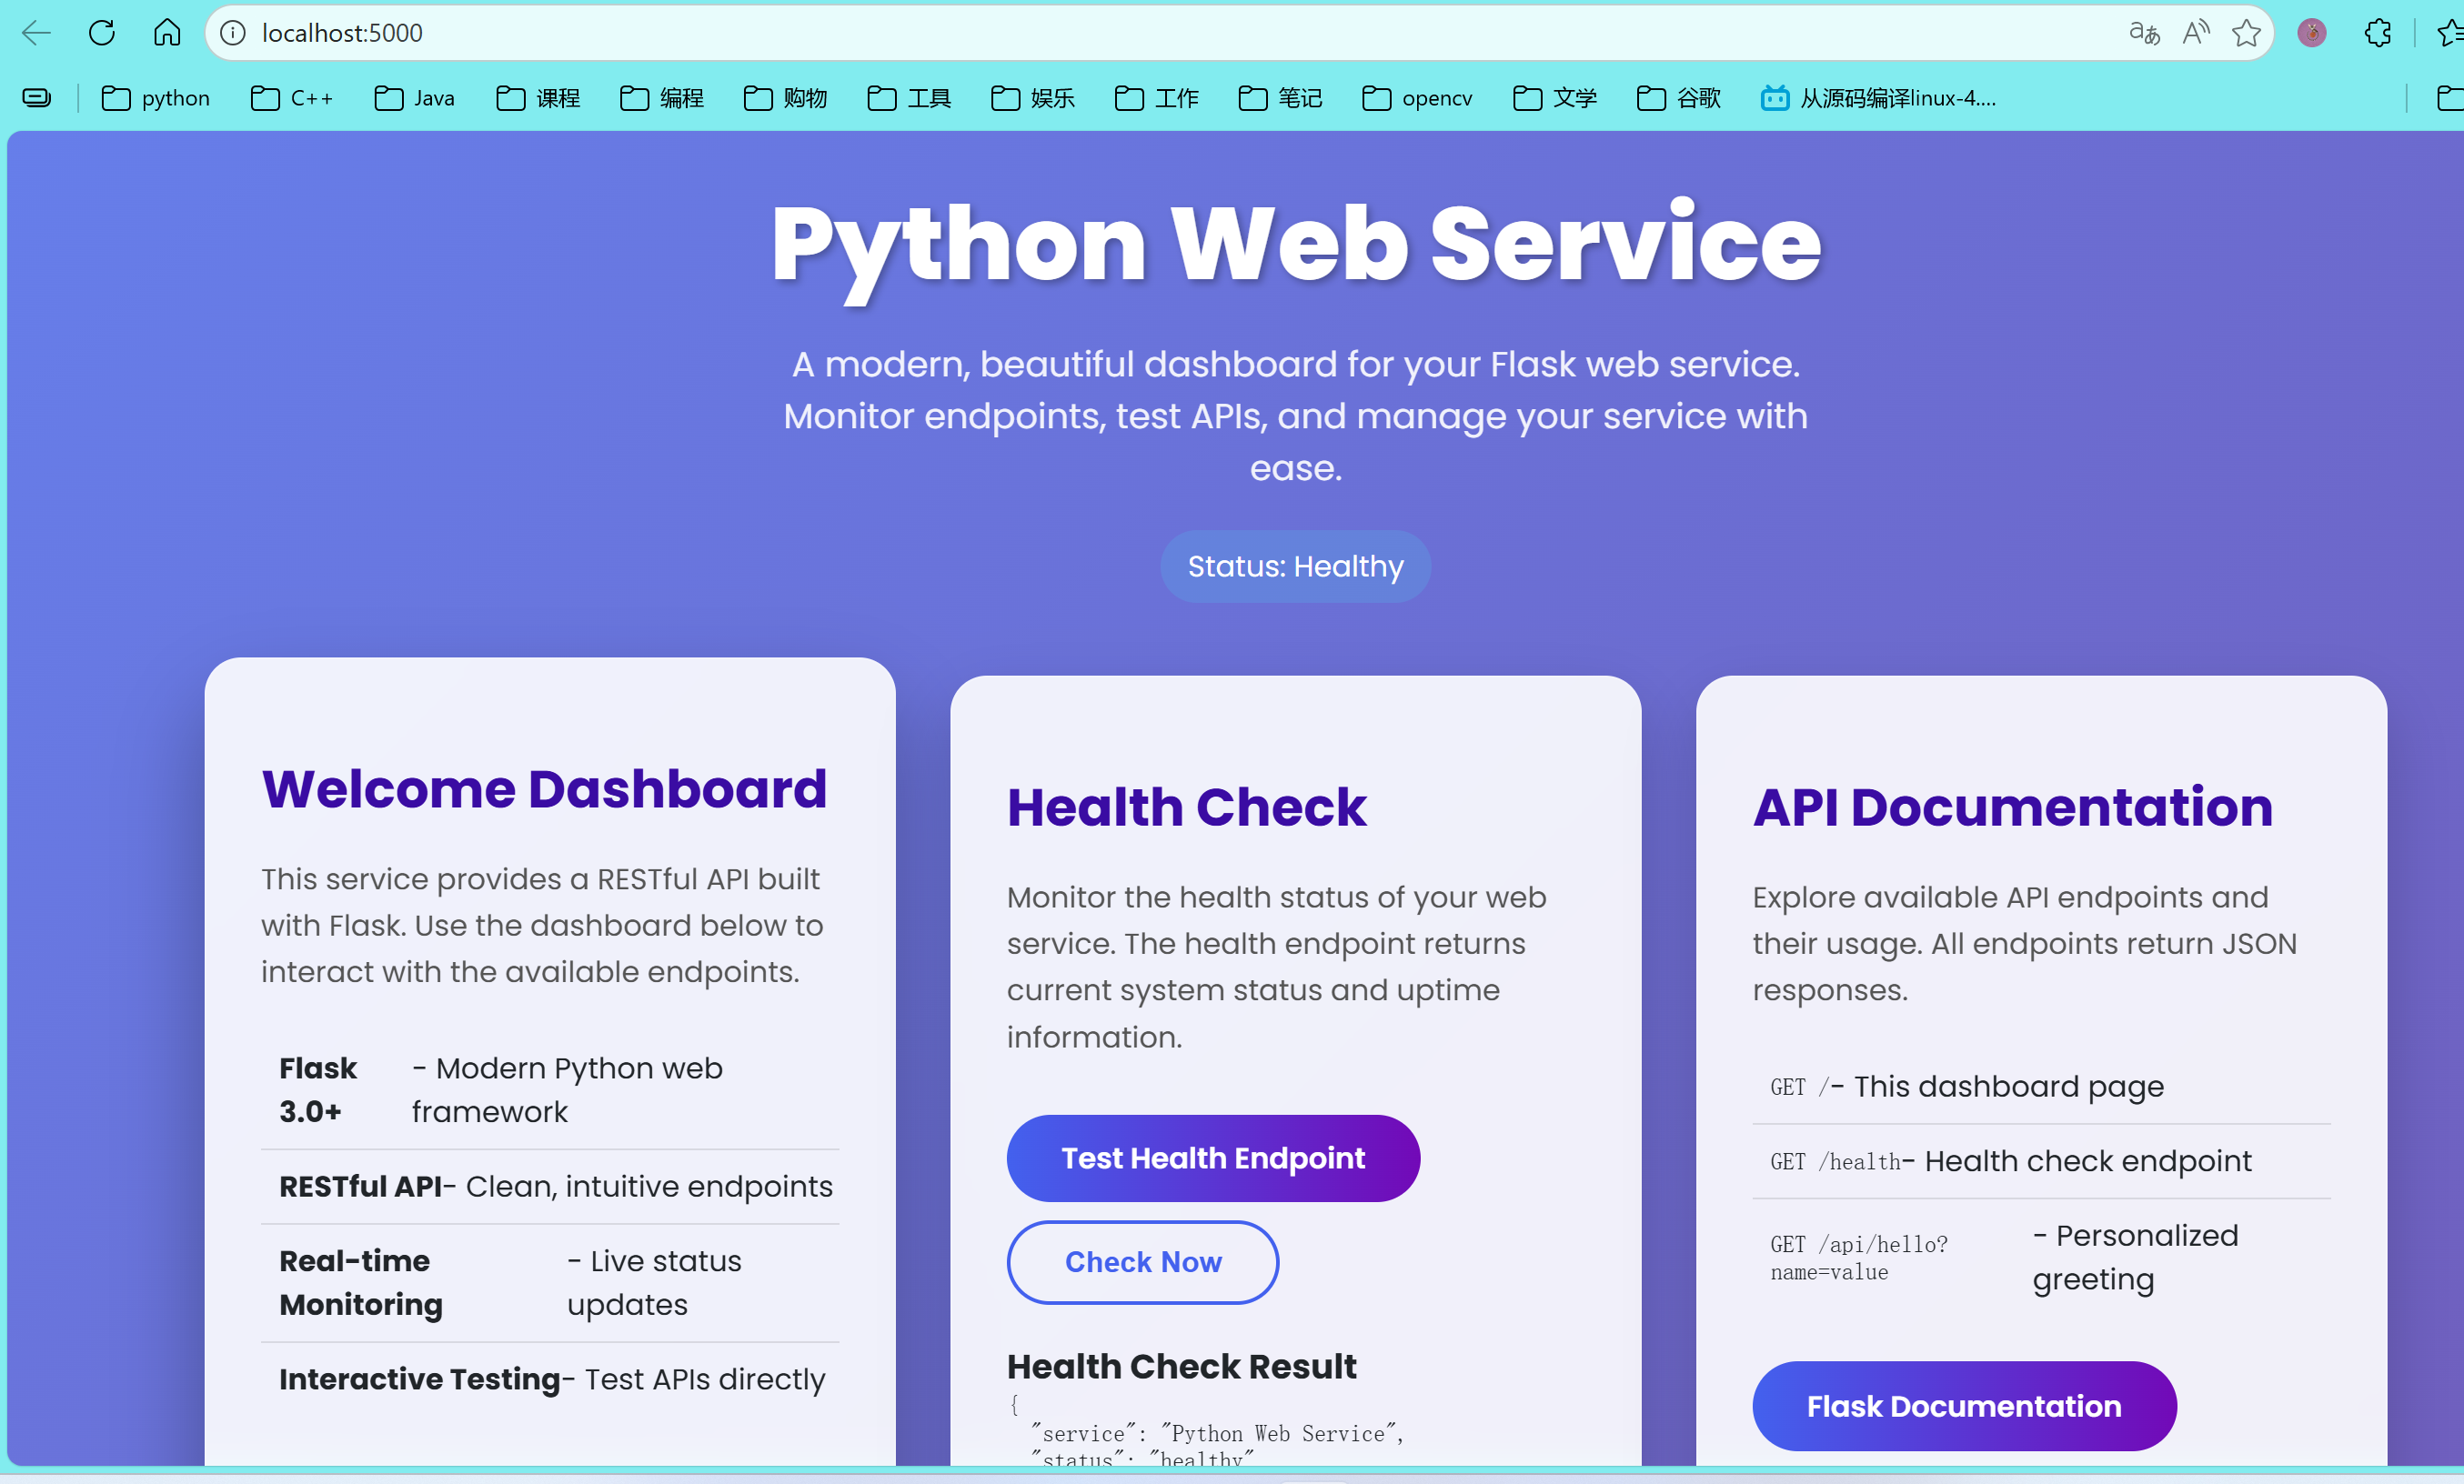Click the Test Health Endpoint button
Screen dimensions: 2464x1484
1213,1158
